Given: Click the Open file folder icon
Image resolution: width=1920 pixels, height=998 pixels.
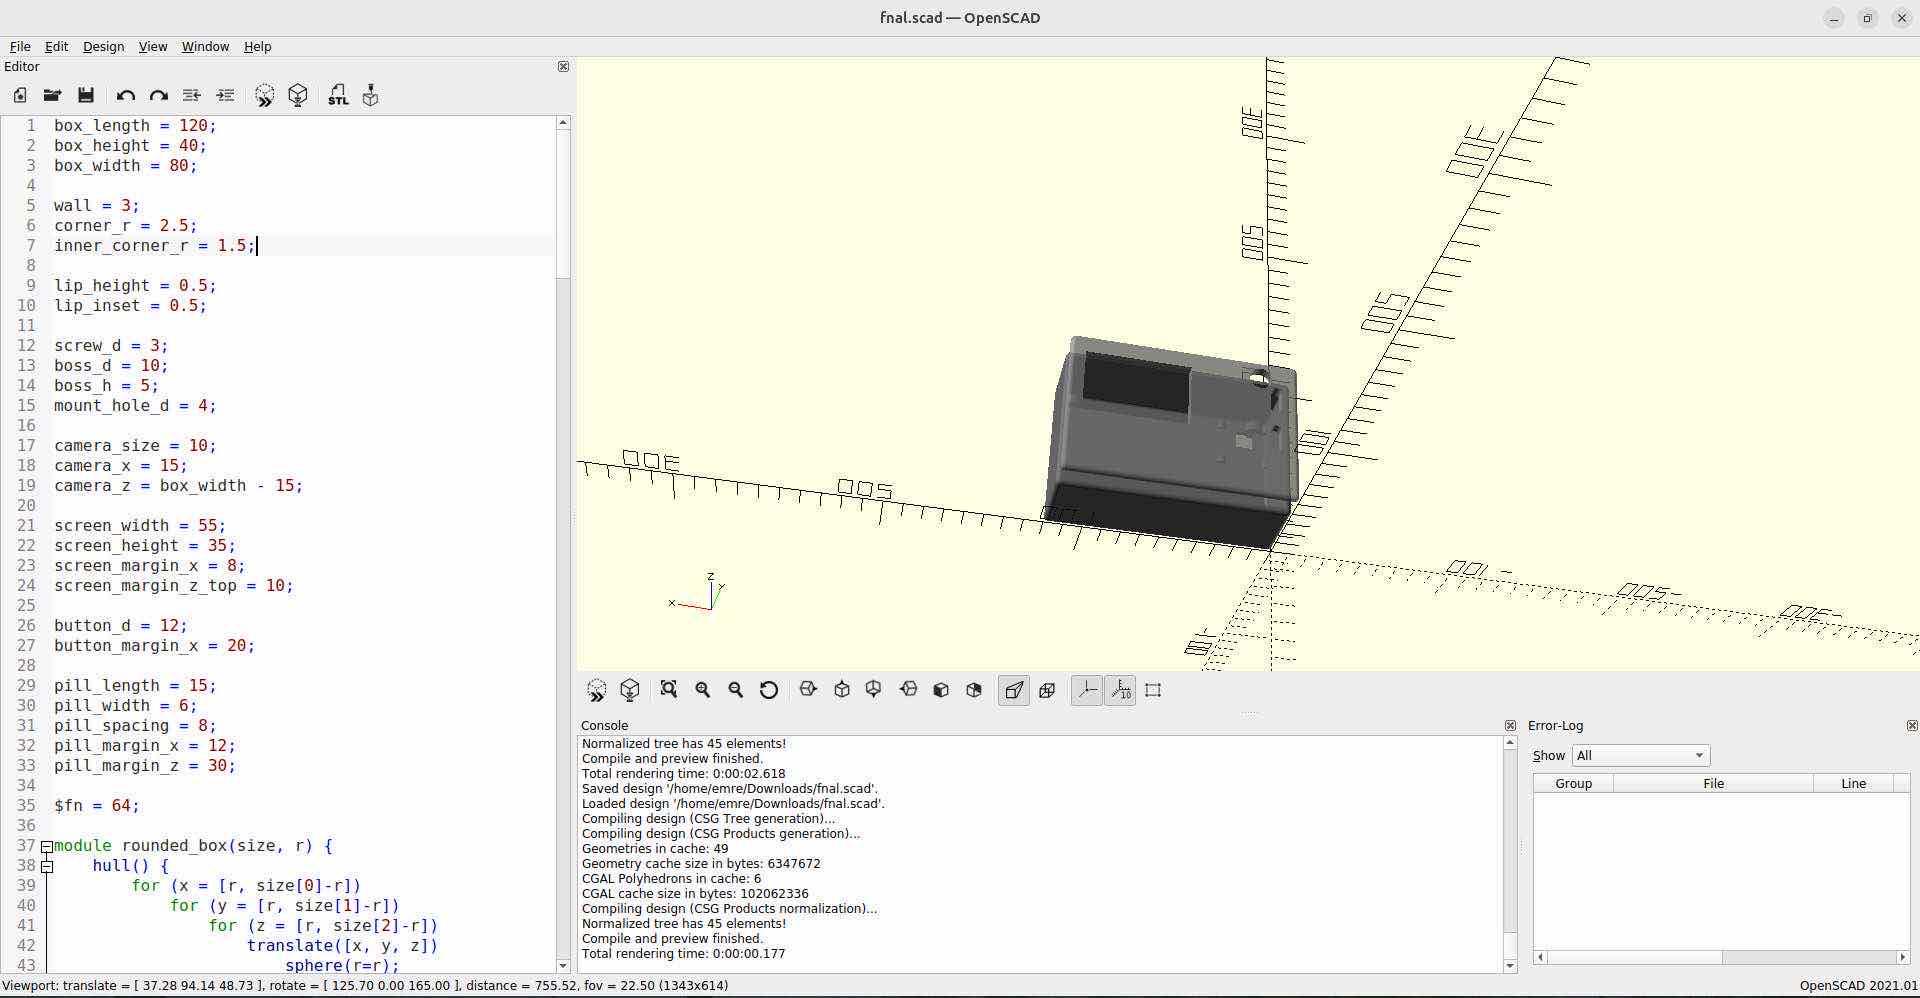Looking at the screenshot, I should (x=52, y=95).
